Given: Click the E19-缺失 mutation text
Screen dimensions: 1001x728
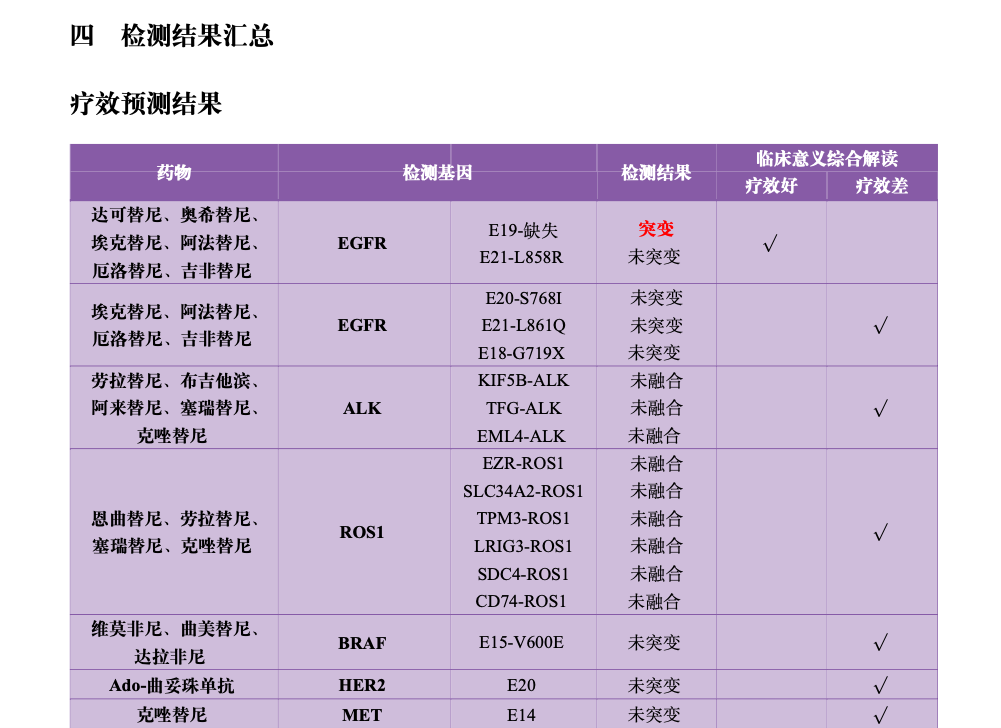Looking at the screenshot, I should [521, 229].
